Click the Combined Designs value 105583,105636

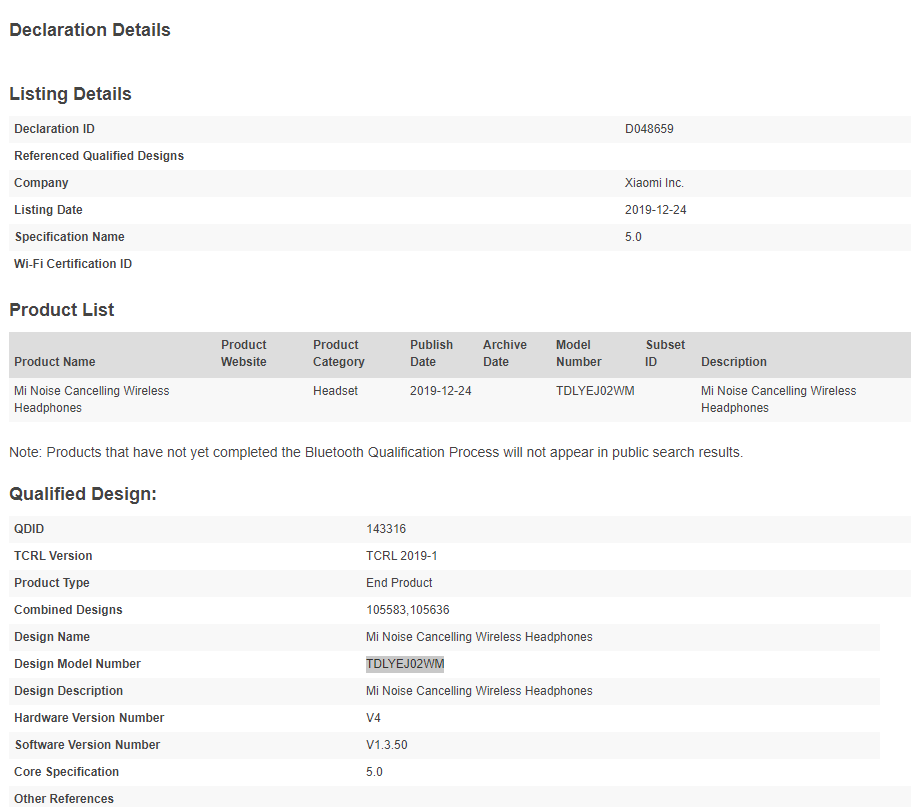(x=407, y=610)
